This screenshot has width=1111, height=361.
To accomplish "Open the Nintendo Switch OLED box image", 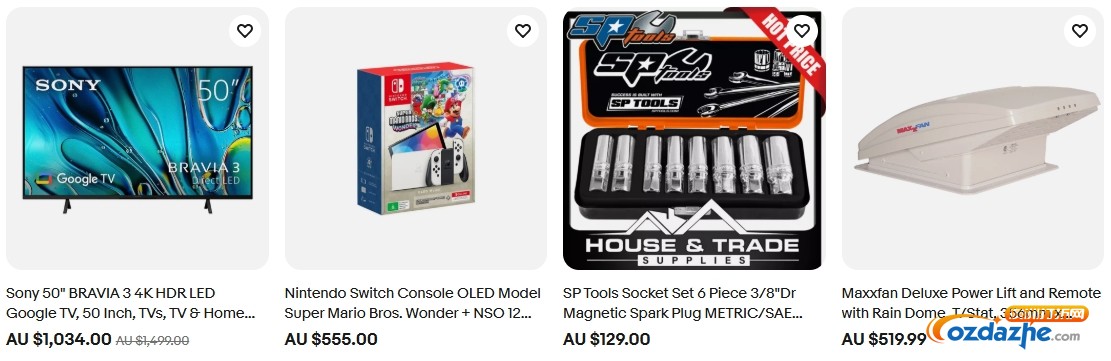I will click(x=415, y=138).
